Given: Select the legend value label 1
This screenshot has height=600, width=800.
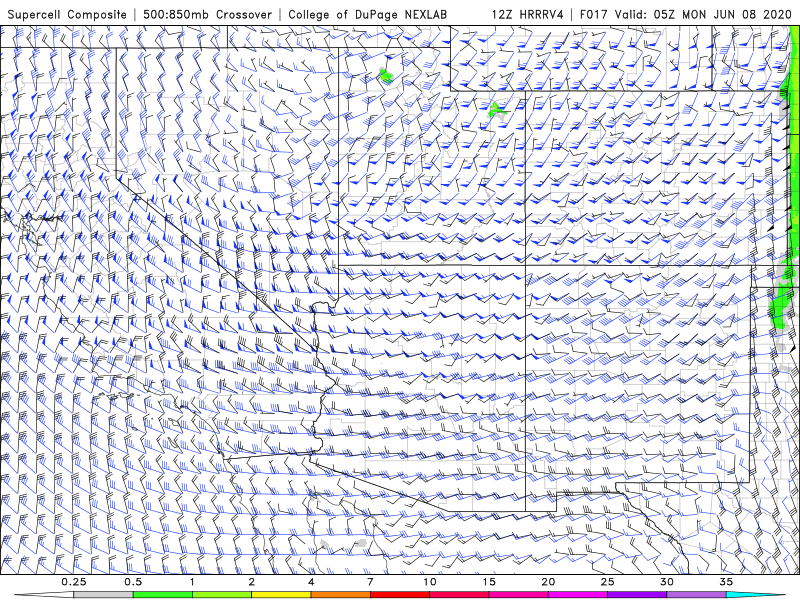Looking at the screenshot, I should [192, 582].
